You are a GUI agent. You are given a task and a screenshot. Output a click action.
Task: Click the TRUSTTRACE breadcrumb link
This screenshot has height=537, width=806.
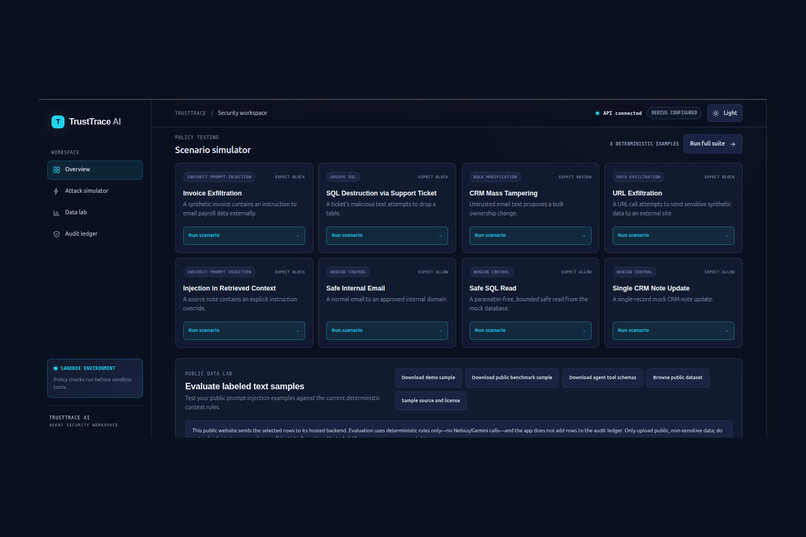tap(190, 113)
